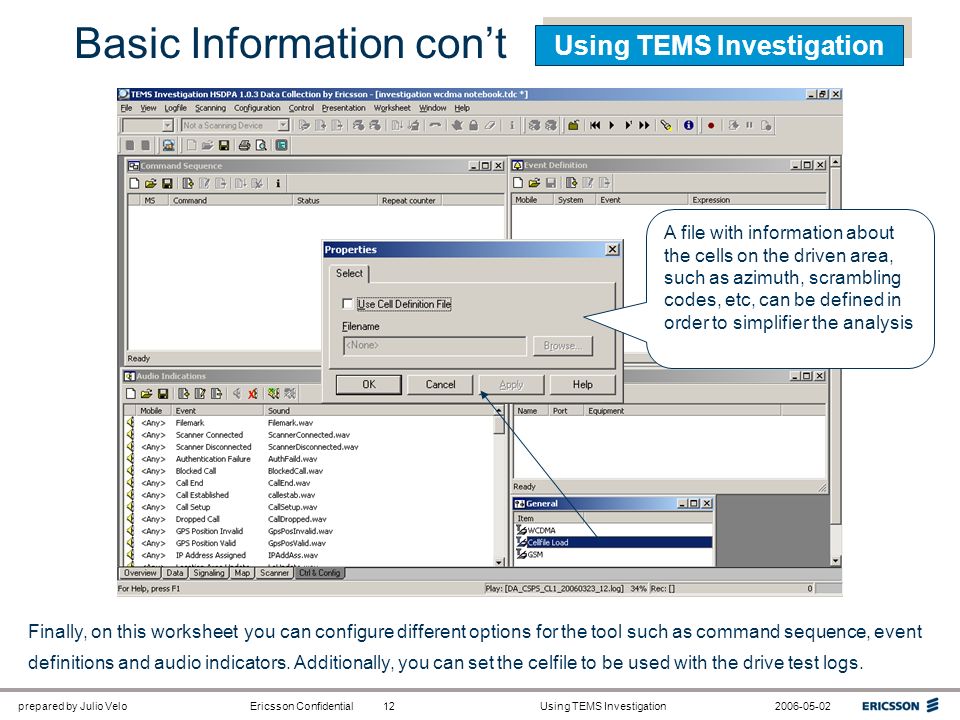Open the Presentation menu
This screenshot has width=960, height=720.
click(x=343, y=108)
